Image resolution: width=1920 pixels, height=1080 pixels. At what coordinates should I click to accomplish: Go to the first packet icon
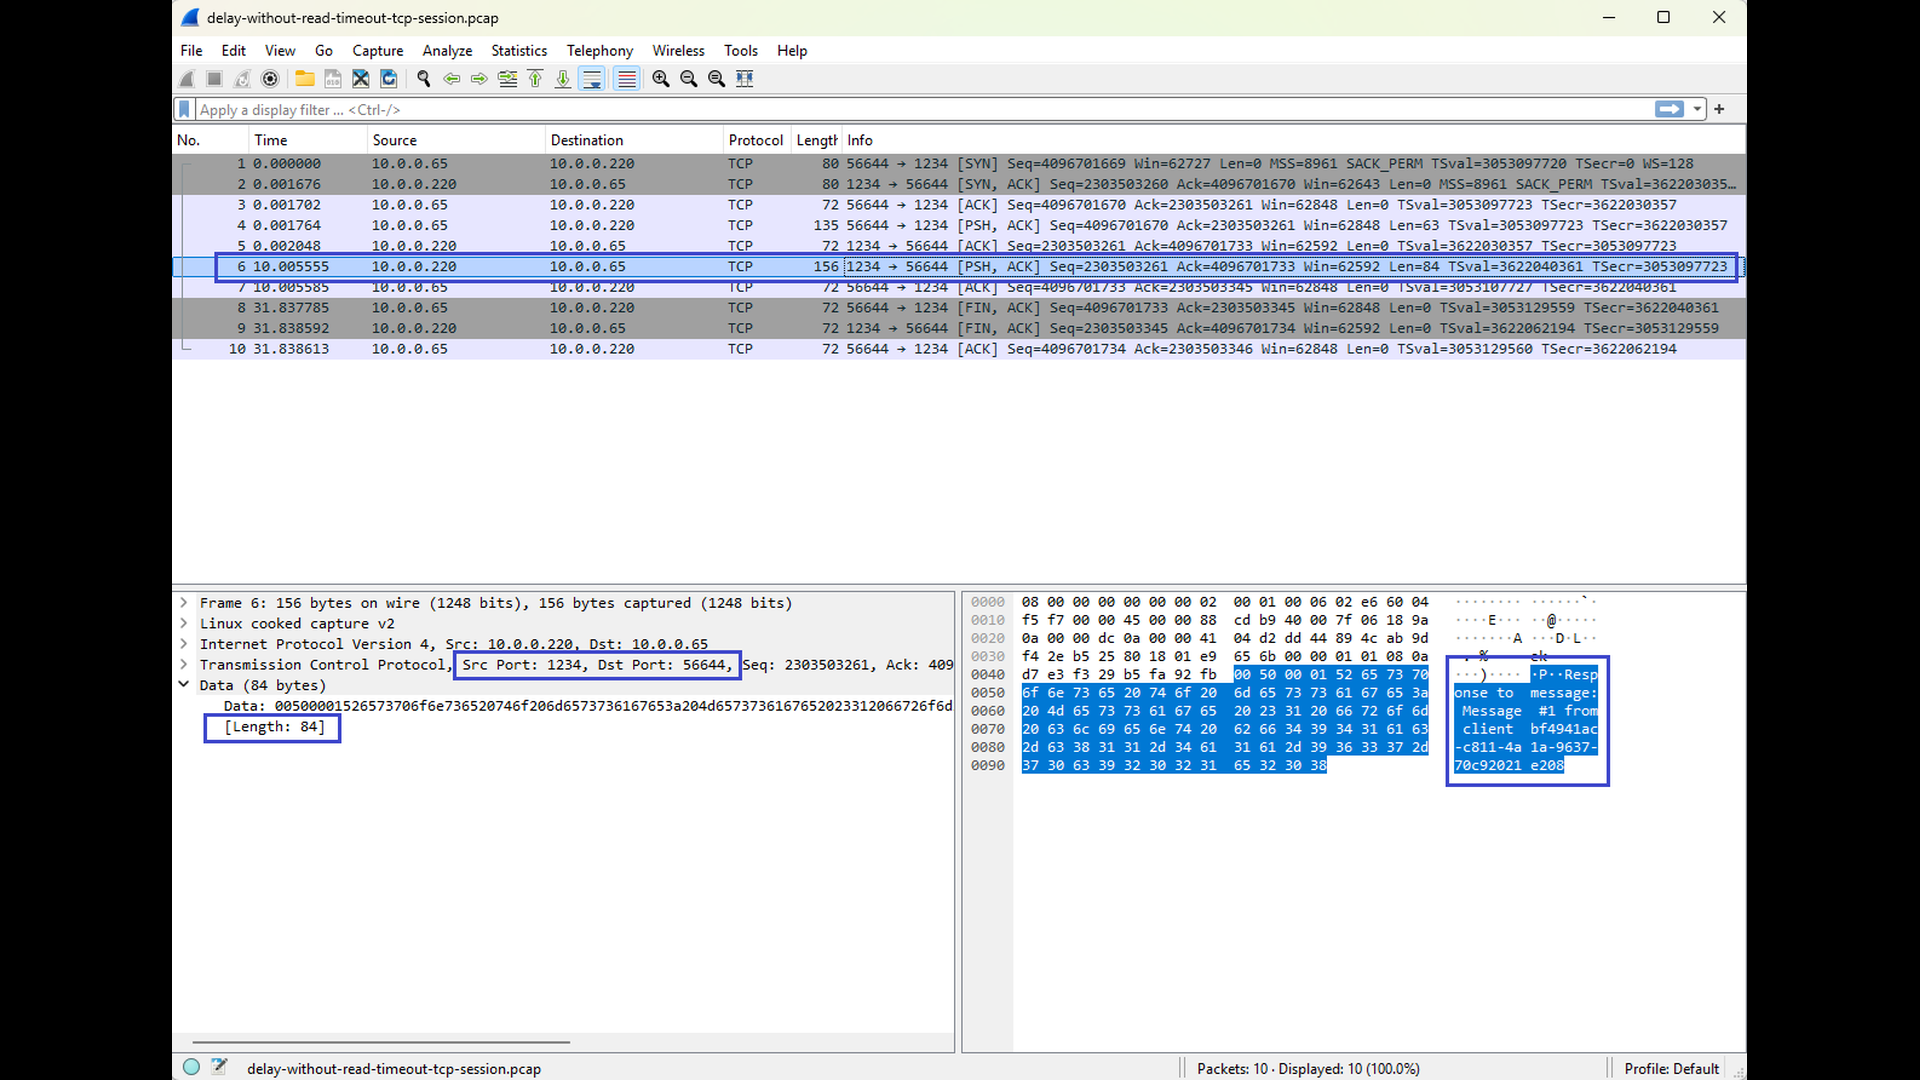coord(535,79)
